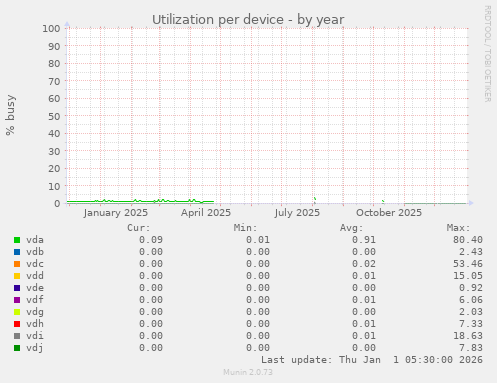Click vda max value 80.40
The image size is (497, 383).
[x=468, y=240]
